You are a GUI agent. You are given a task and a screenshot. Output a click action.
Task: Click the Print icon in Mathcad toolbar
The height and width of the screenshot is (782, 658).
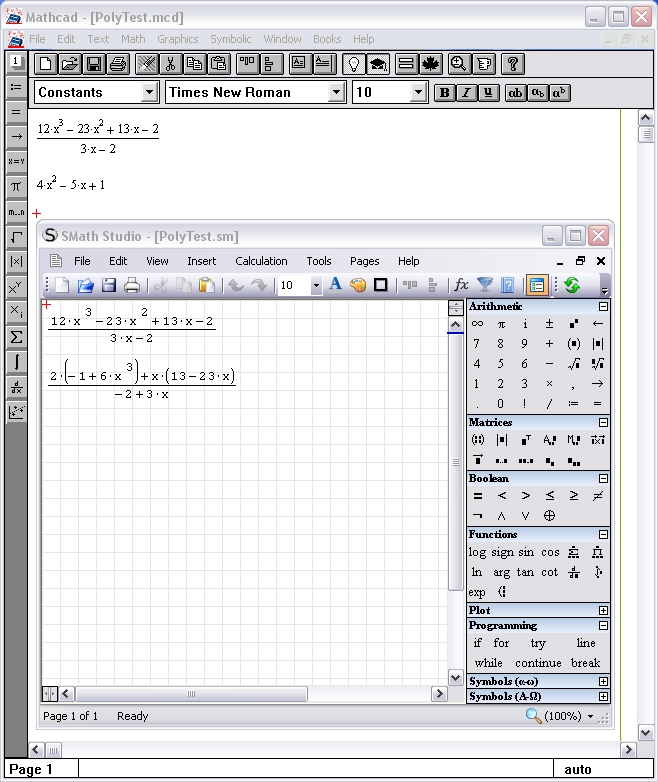tap(118, 64)
